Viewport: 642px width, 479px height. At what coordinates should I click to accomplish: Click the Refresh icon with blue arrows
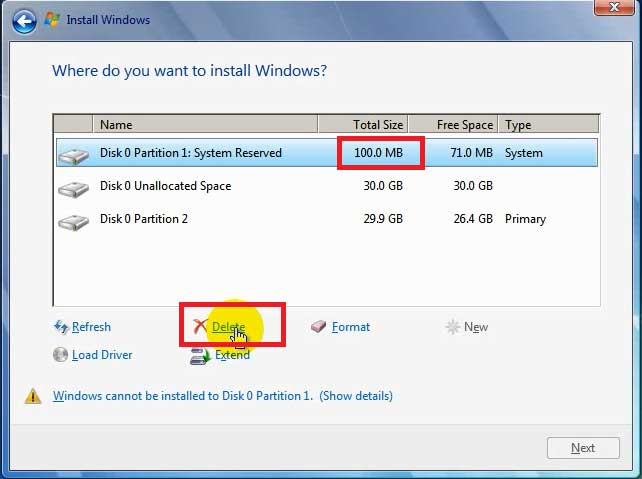(x=61, y=327)
